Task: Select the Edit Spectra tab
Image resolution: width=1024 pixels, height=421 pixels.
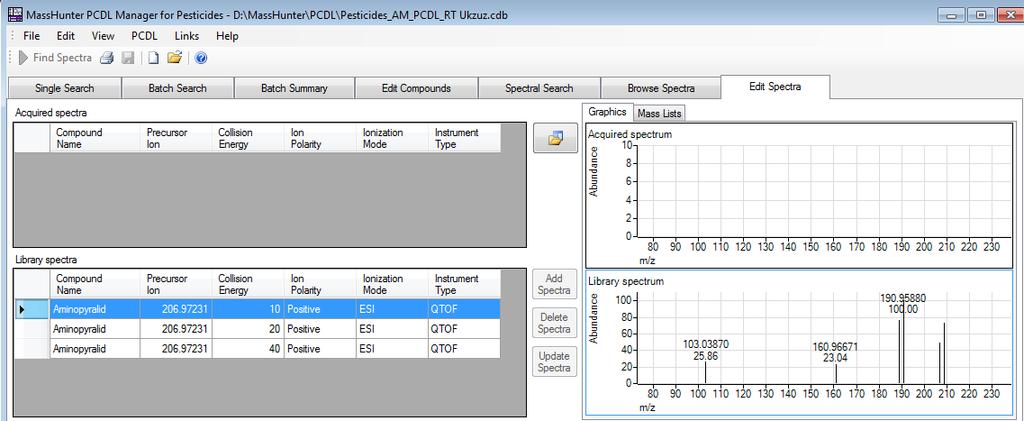Action: point(775,86)
